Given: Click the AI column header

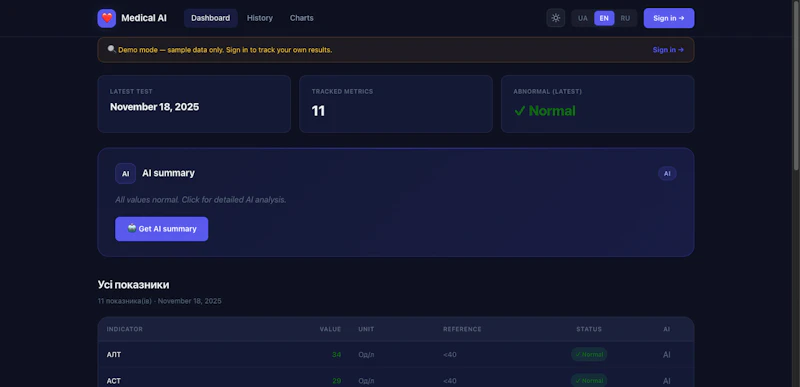Looking at the screenshot, I should click(x=666, y=329).
